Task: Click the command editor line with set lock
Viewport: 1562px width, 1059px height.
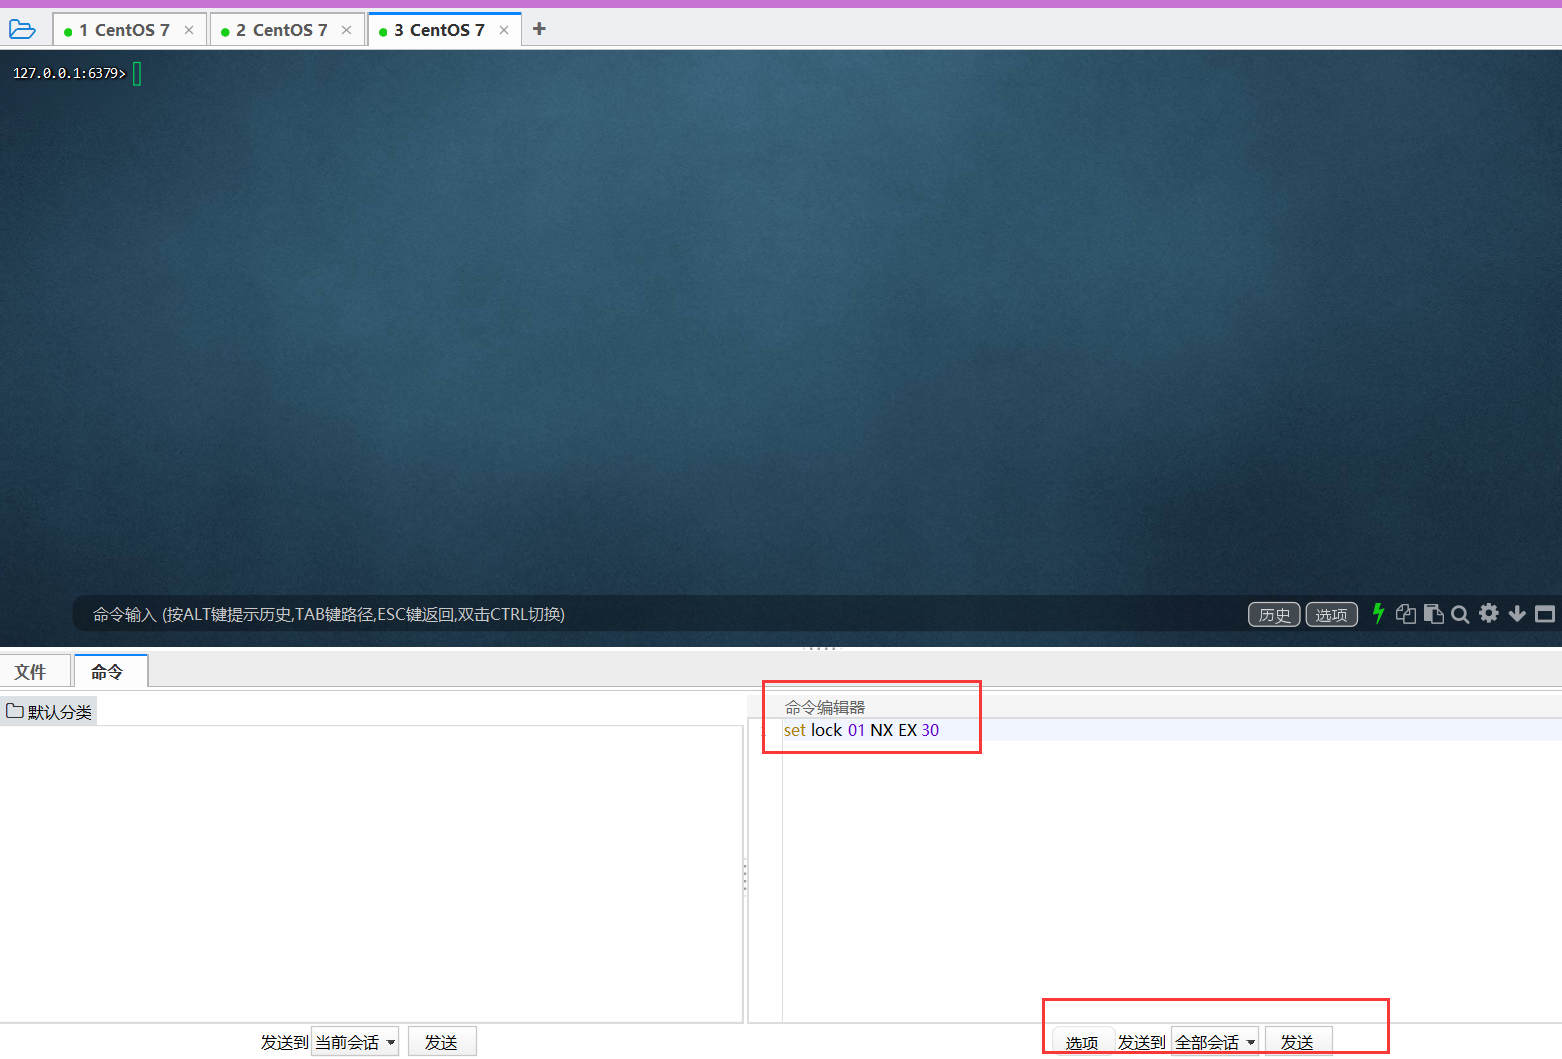Action: (861, 730)
